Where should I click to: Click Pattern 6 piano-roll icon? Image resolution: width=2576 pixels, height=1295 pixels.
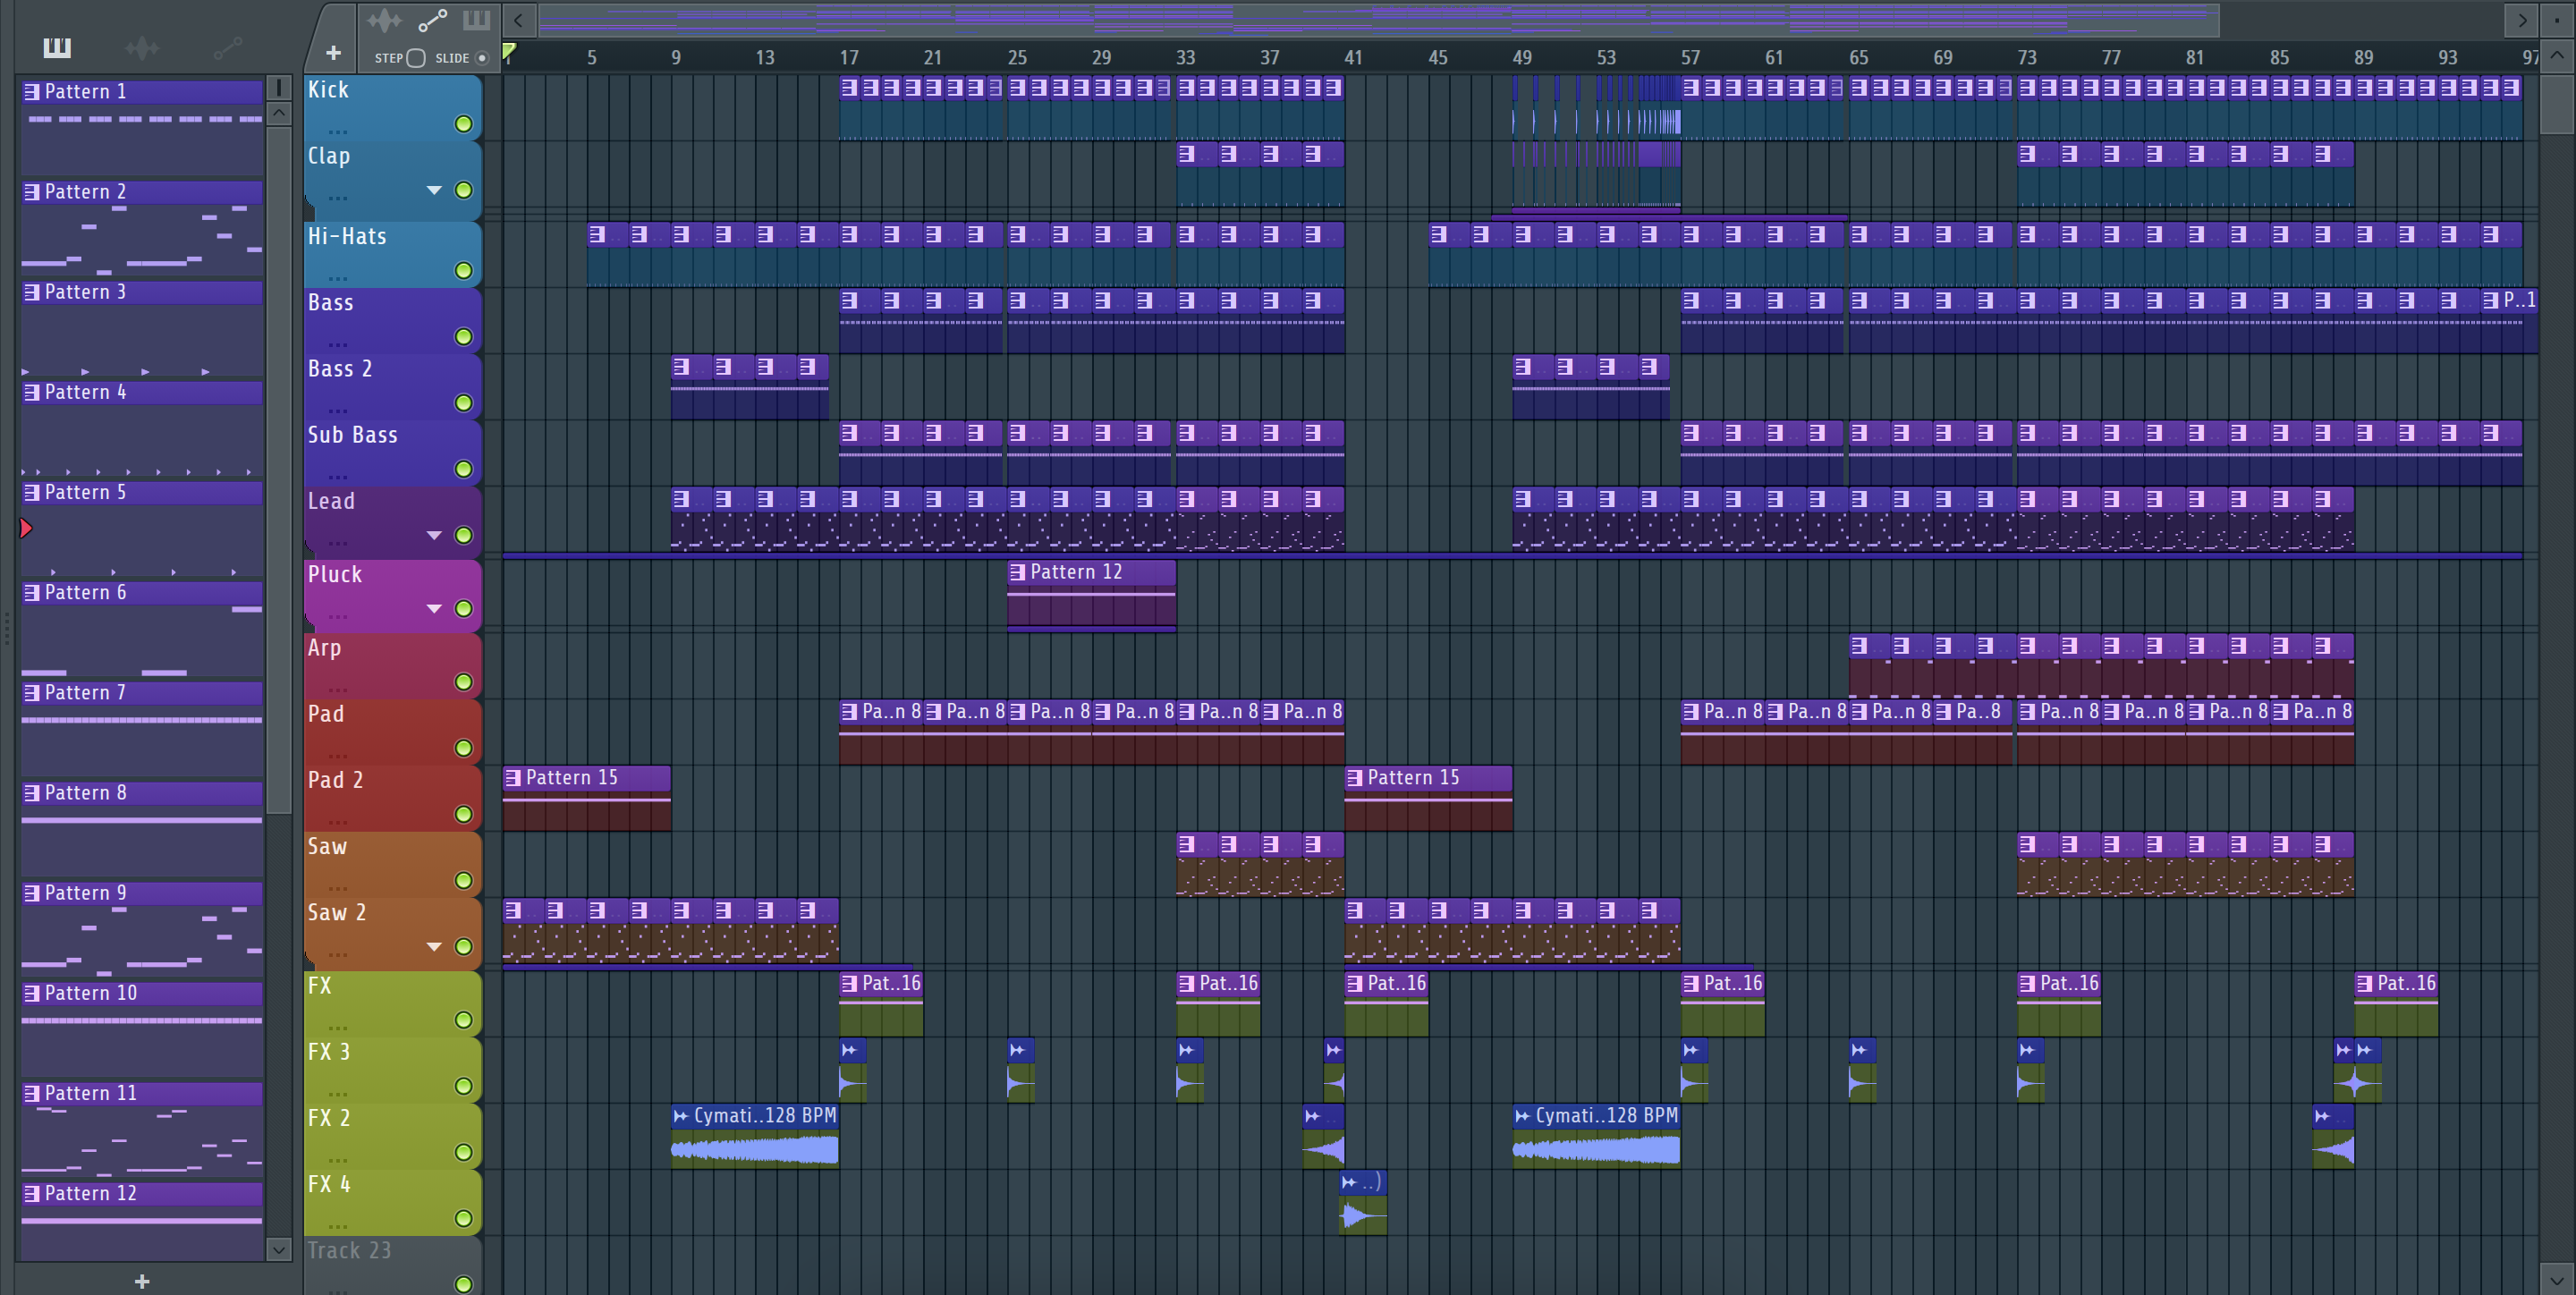pos(32,592)
